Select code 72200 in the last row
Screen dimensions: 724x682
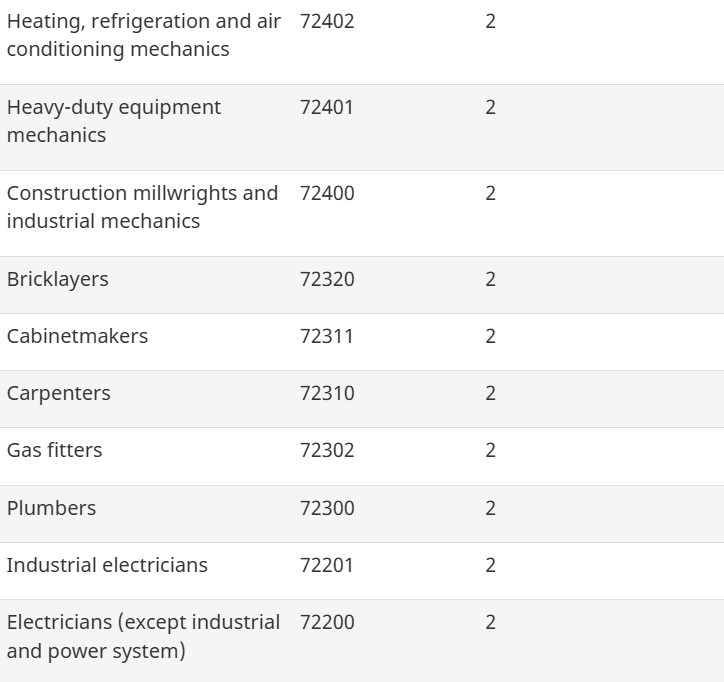click(327, 622)
